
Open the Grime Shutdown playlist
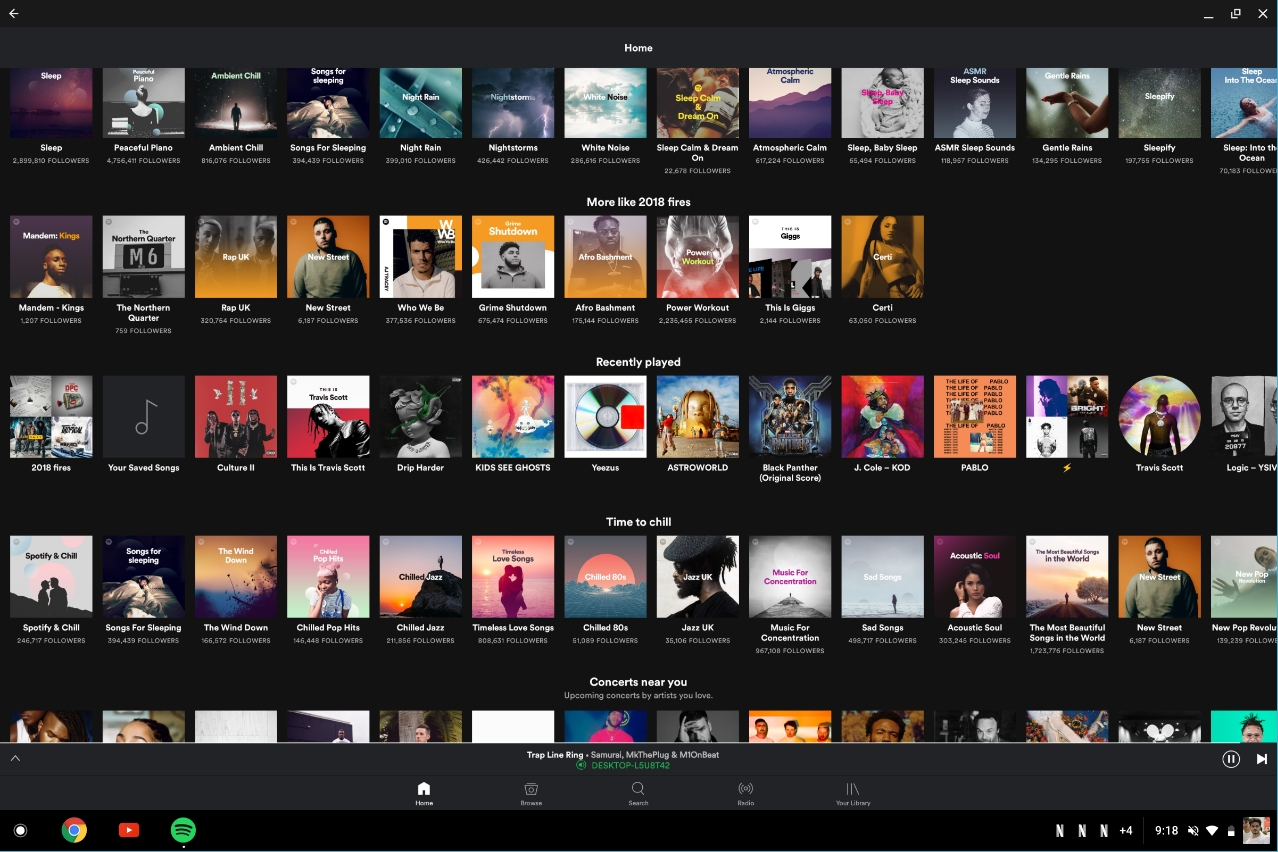pyautogui.click(x=513, y=257)
